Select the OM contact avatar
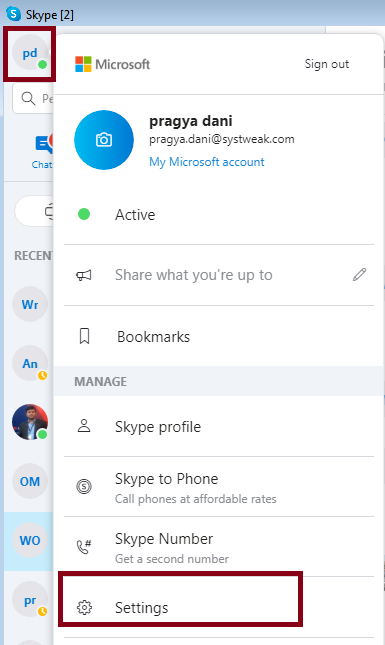 tap(30, 481)
